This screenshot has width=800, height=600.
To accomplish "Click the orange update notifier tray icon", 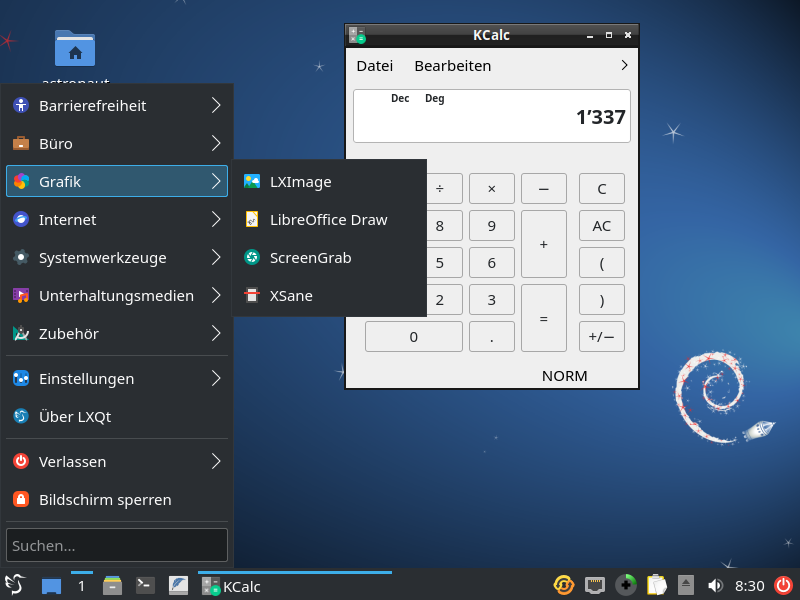I will click(x=563, y=585).
